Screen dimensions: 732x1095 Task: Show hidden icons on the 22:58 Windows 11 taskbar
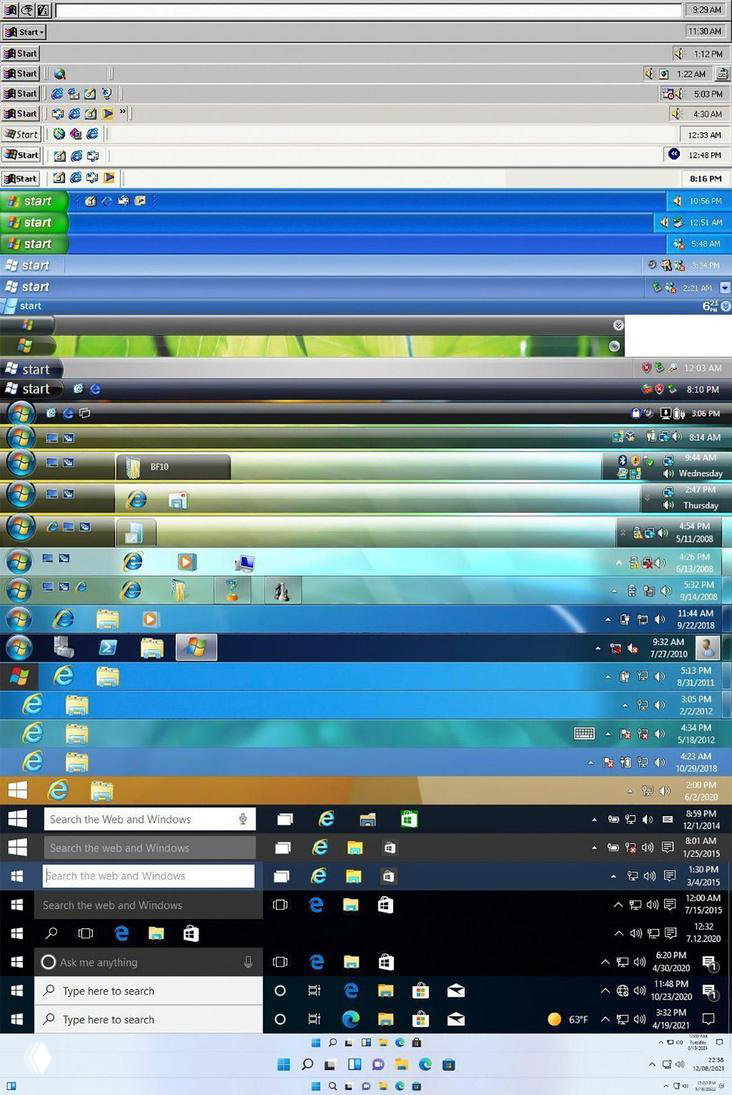coord(652,1065)
